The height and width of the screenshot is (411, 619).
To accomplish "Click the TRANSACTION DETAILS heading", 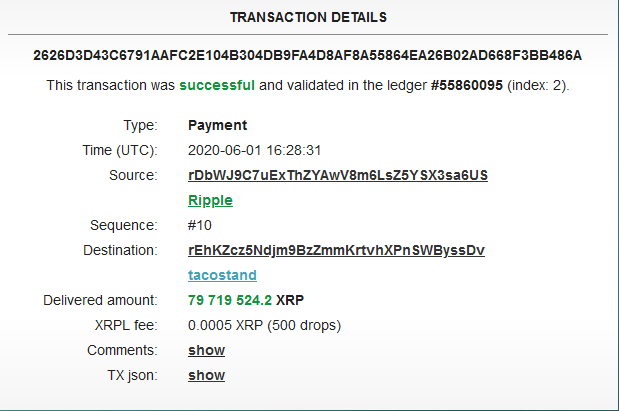I will point(308,17).
